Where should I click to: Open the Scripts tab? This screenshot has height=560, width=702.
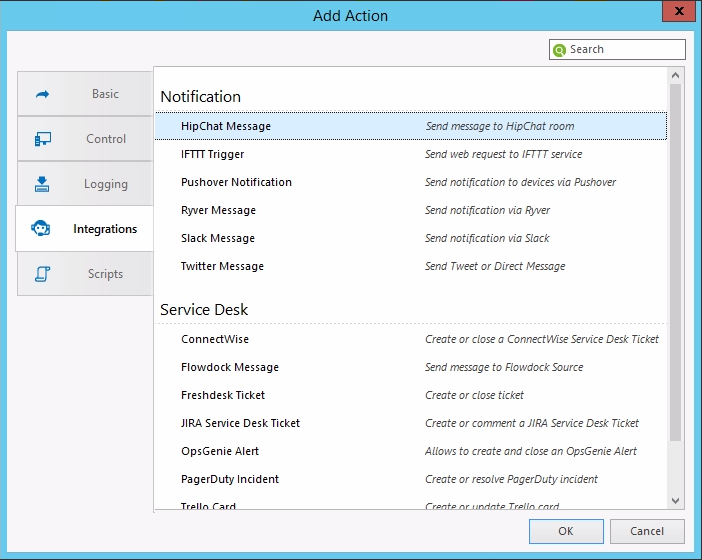pos(85,274)
